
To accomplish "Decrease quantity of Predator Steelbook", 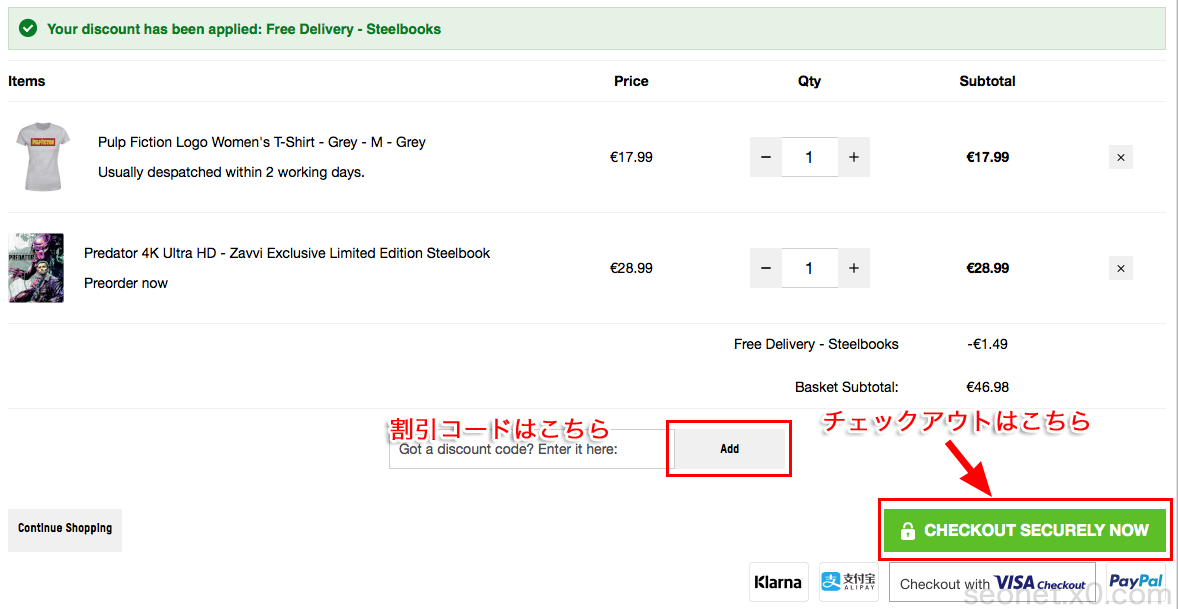I will pyautogui.click(x=766, y=268).
